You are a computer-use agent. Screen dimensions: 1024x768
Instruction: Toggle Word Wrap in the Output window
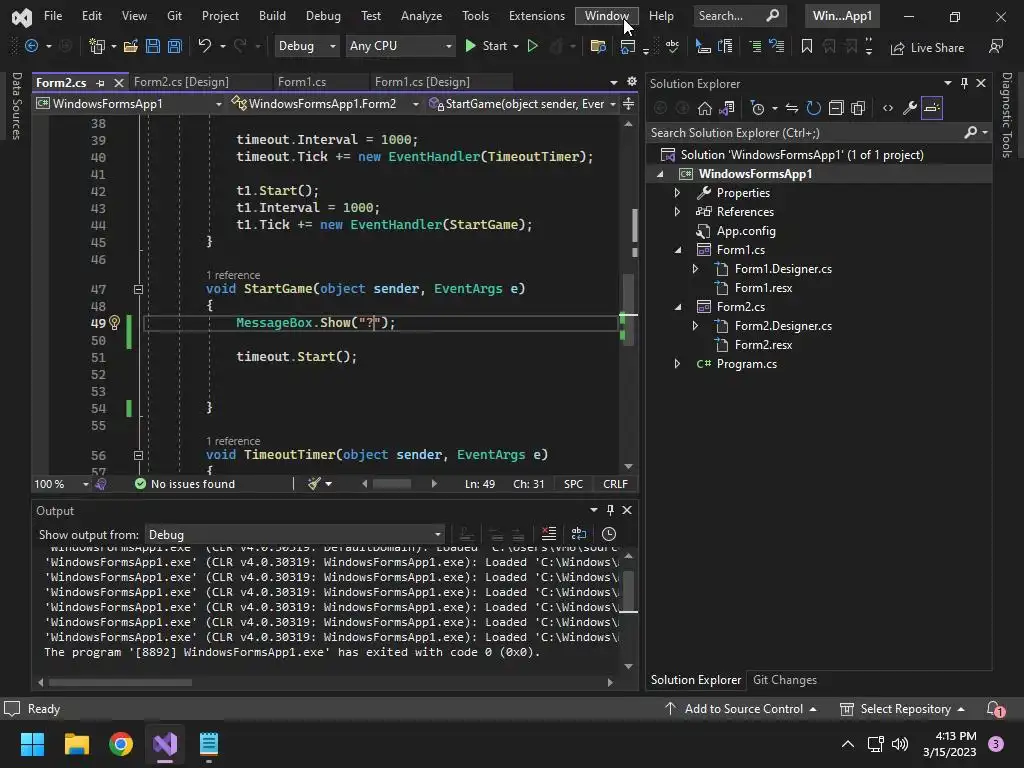click(579, 534)
